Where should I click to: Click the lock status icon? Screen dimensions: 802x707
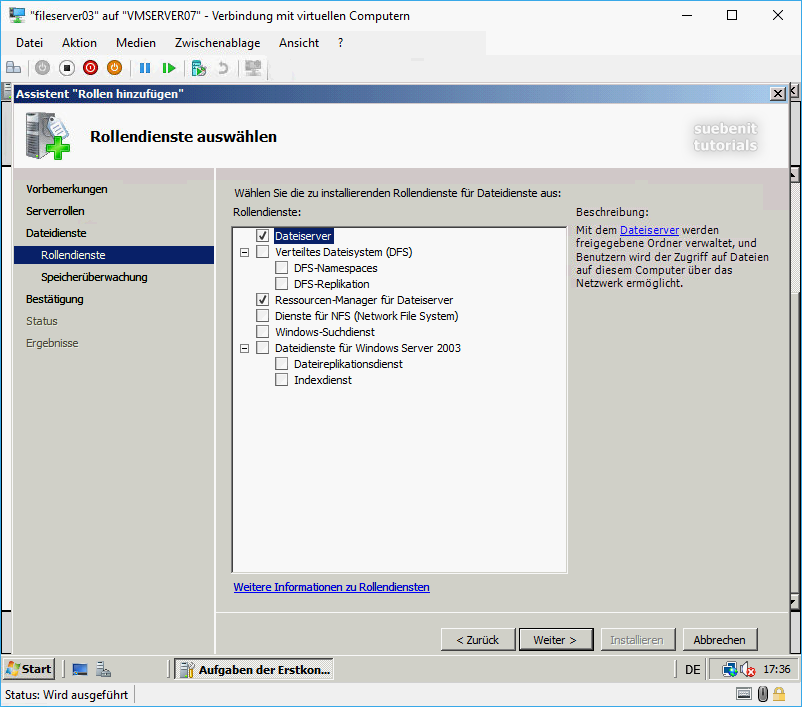point(779,694)
